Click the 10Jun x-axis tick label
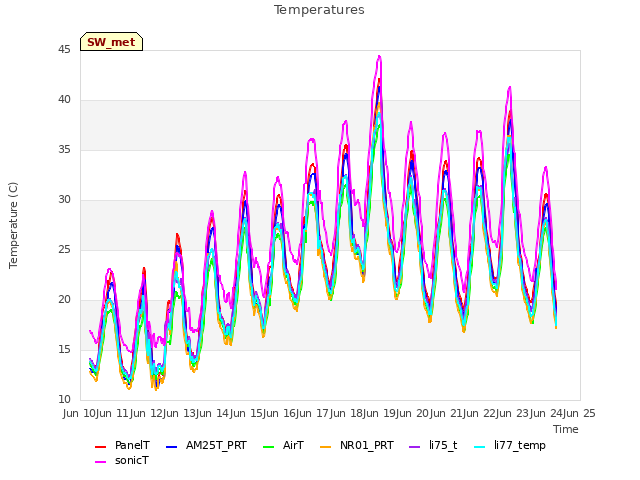 tap(98, 413)
